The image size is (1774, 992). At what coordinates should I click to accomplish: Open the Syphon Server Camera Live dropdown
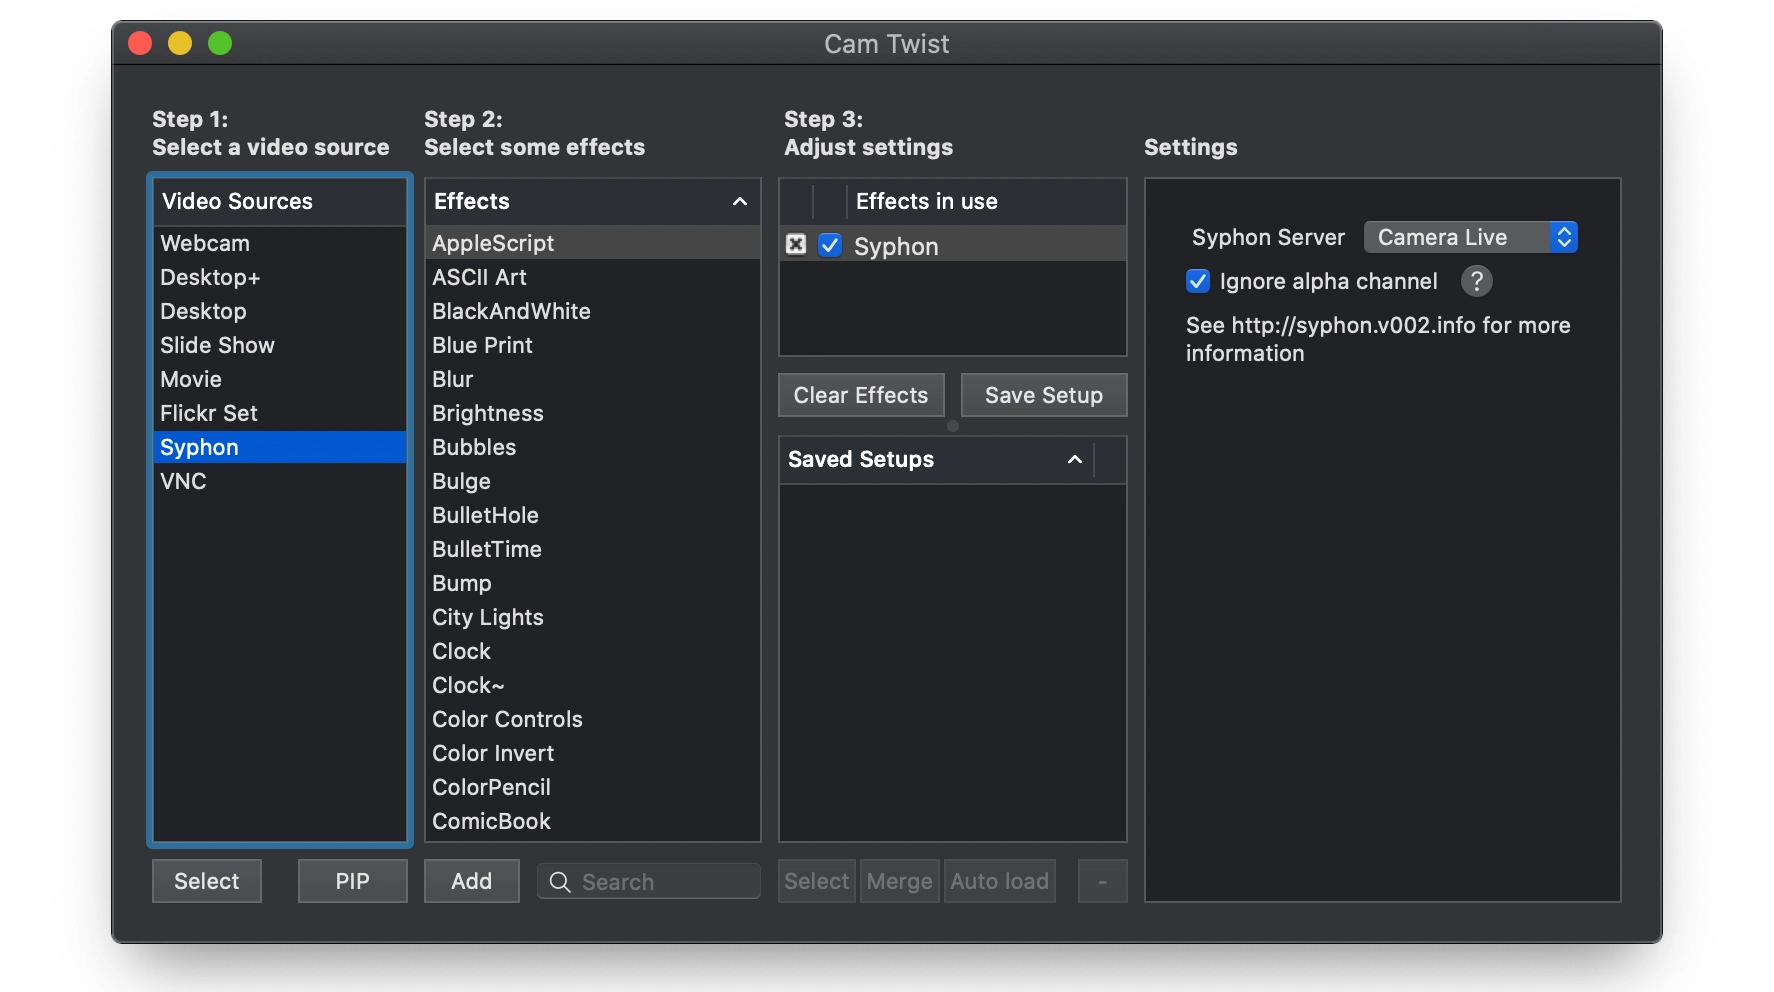click(1470, 237)
